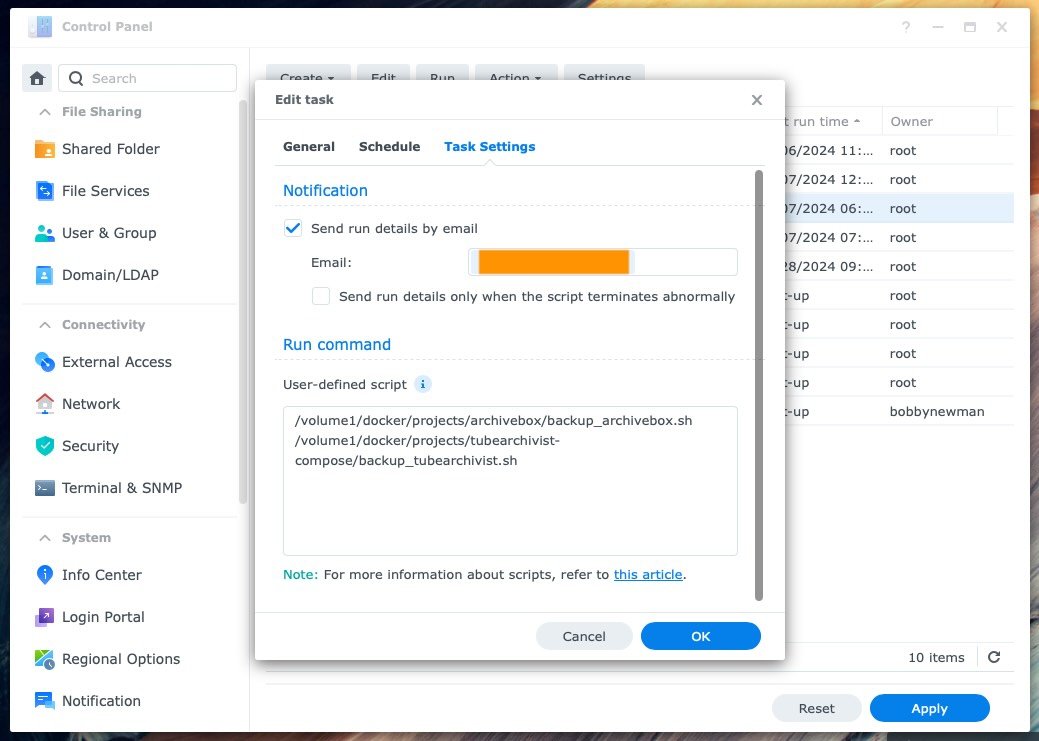1039x741 pixels.
Task: Click the Settings toolbar button
Action: tap(604, 73)
